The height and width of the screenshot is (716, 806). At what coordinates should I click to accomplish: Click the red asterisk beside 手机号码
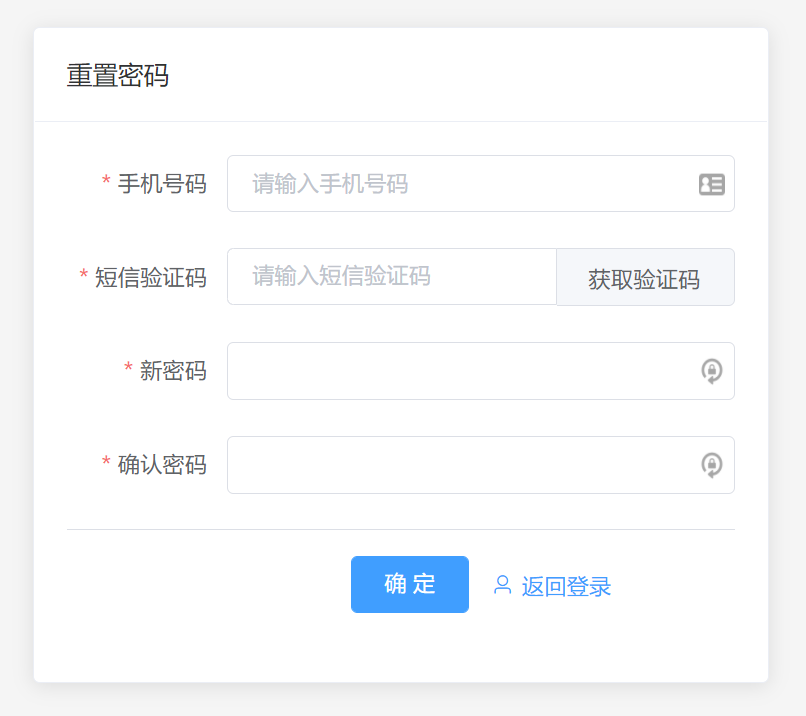[106, 182]
